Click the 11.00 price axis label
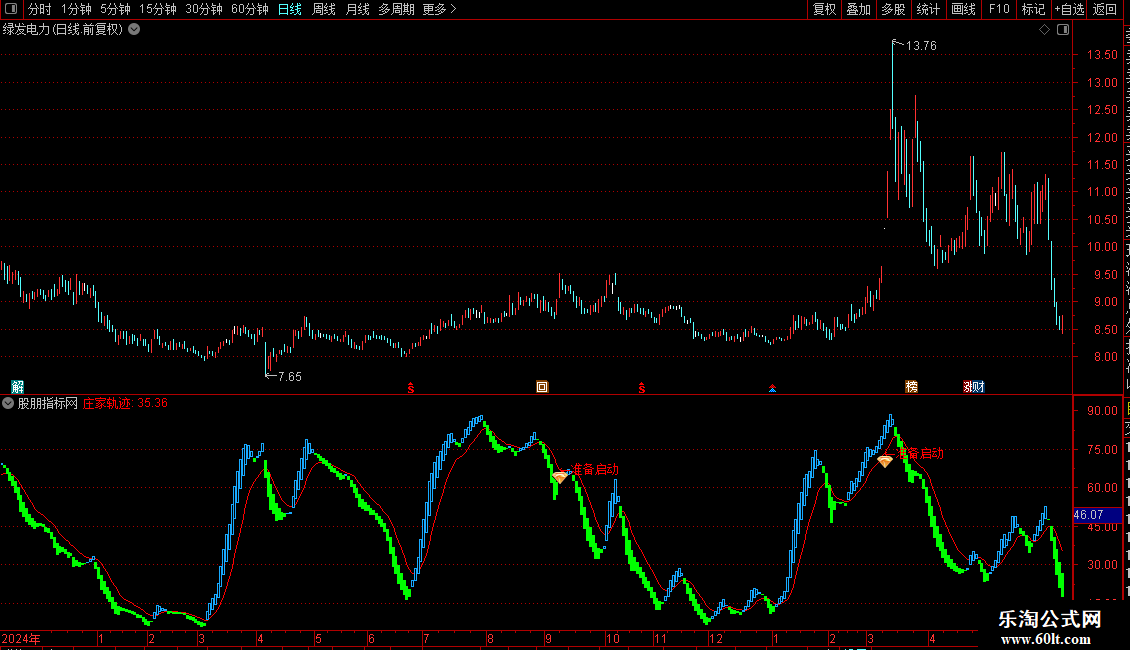The image size is (1130, 650). point(1102,192)
